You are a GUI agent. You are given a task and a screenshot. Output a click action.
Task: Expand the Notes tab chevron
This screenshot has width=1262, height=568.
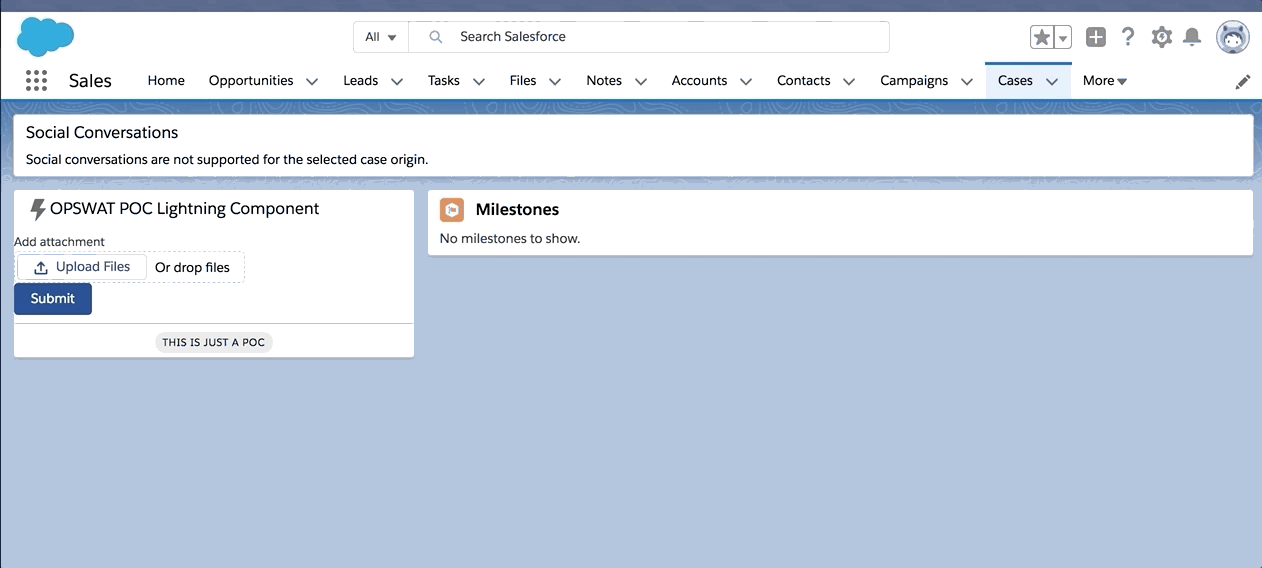tap(641, 82)
